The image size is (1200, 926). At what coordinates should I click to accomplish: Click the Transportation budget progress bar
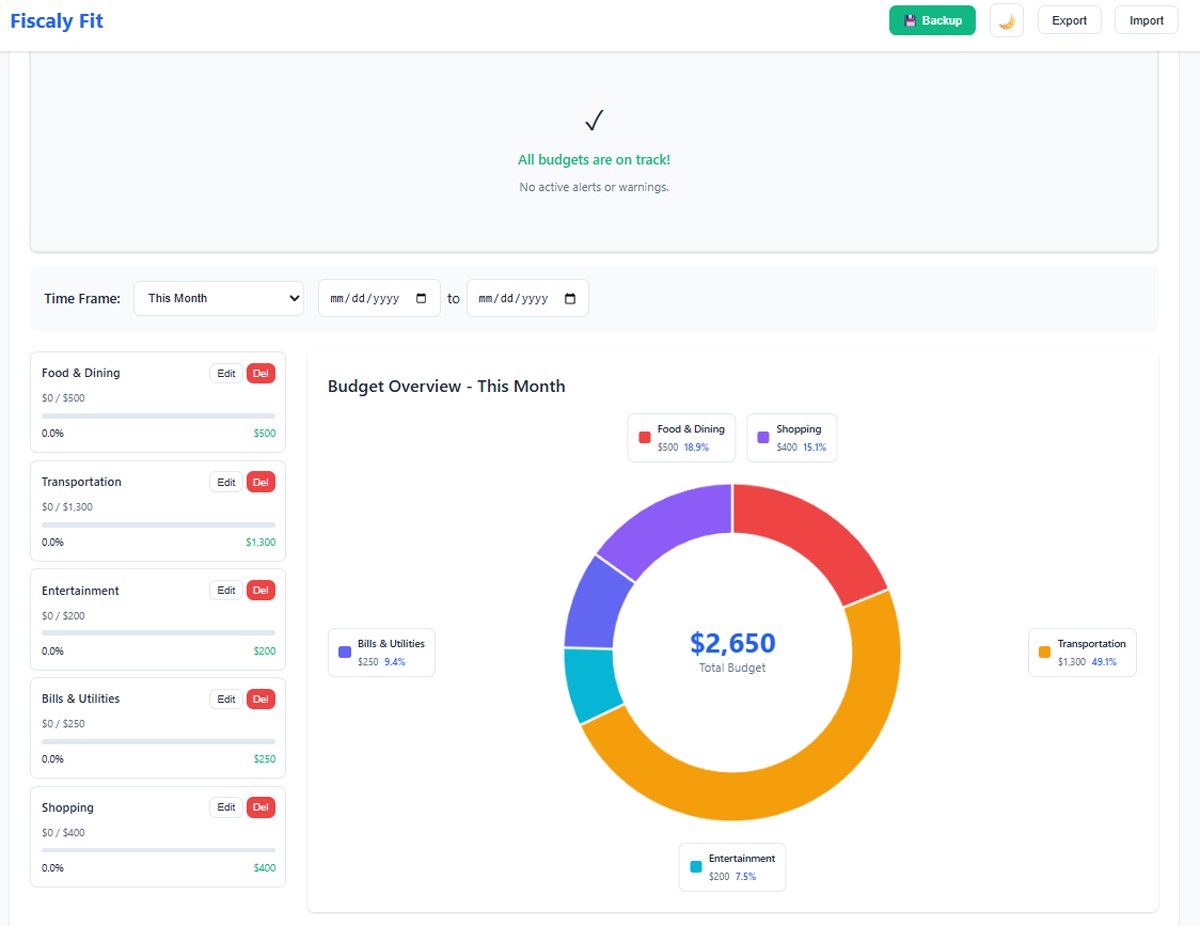point(158,522)
